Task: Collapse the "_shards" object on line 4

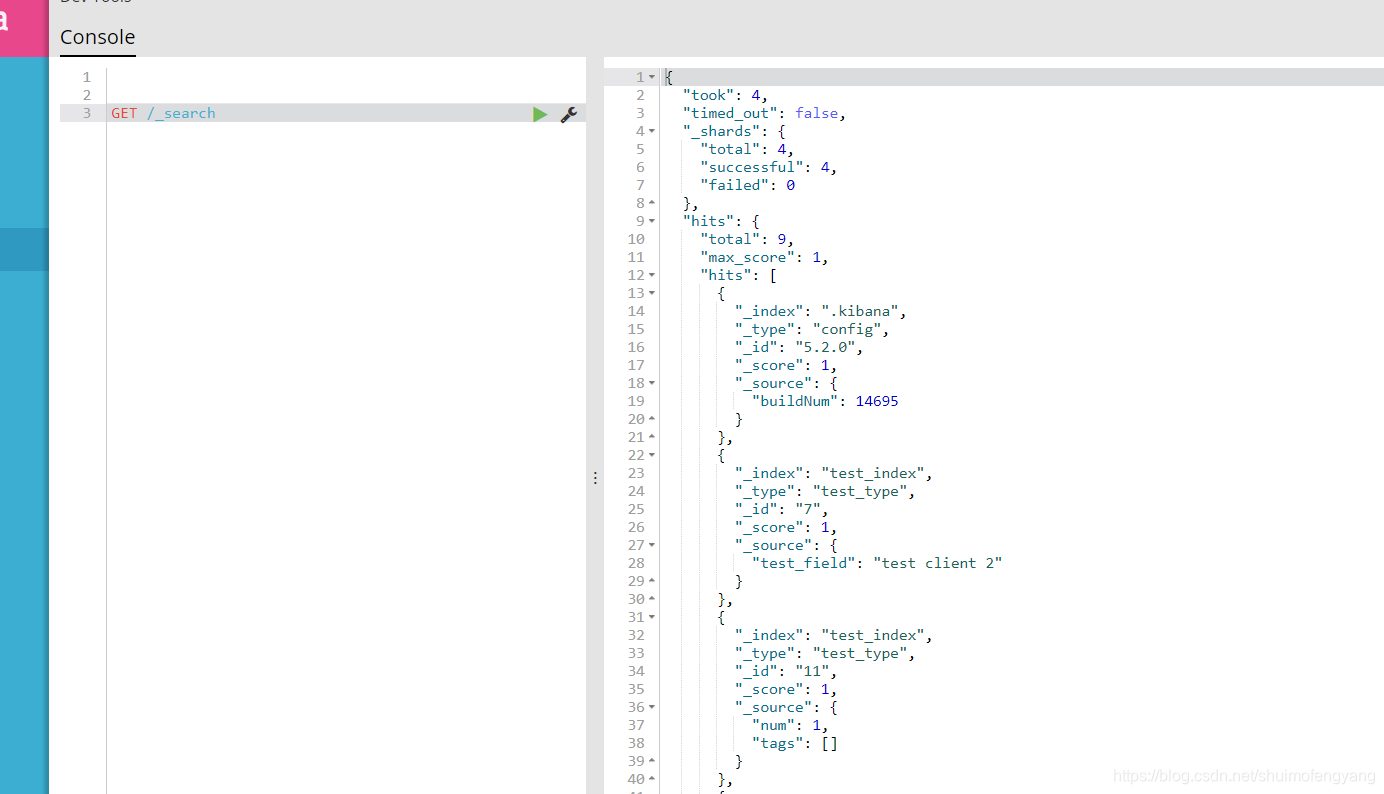Action: click(x=652, y=131)
